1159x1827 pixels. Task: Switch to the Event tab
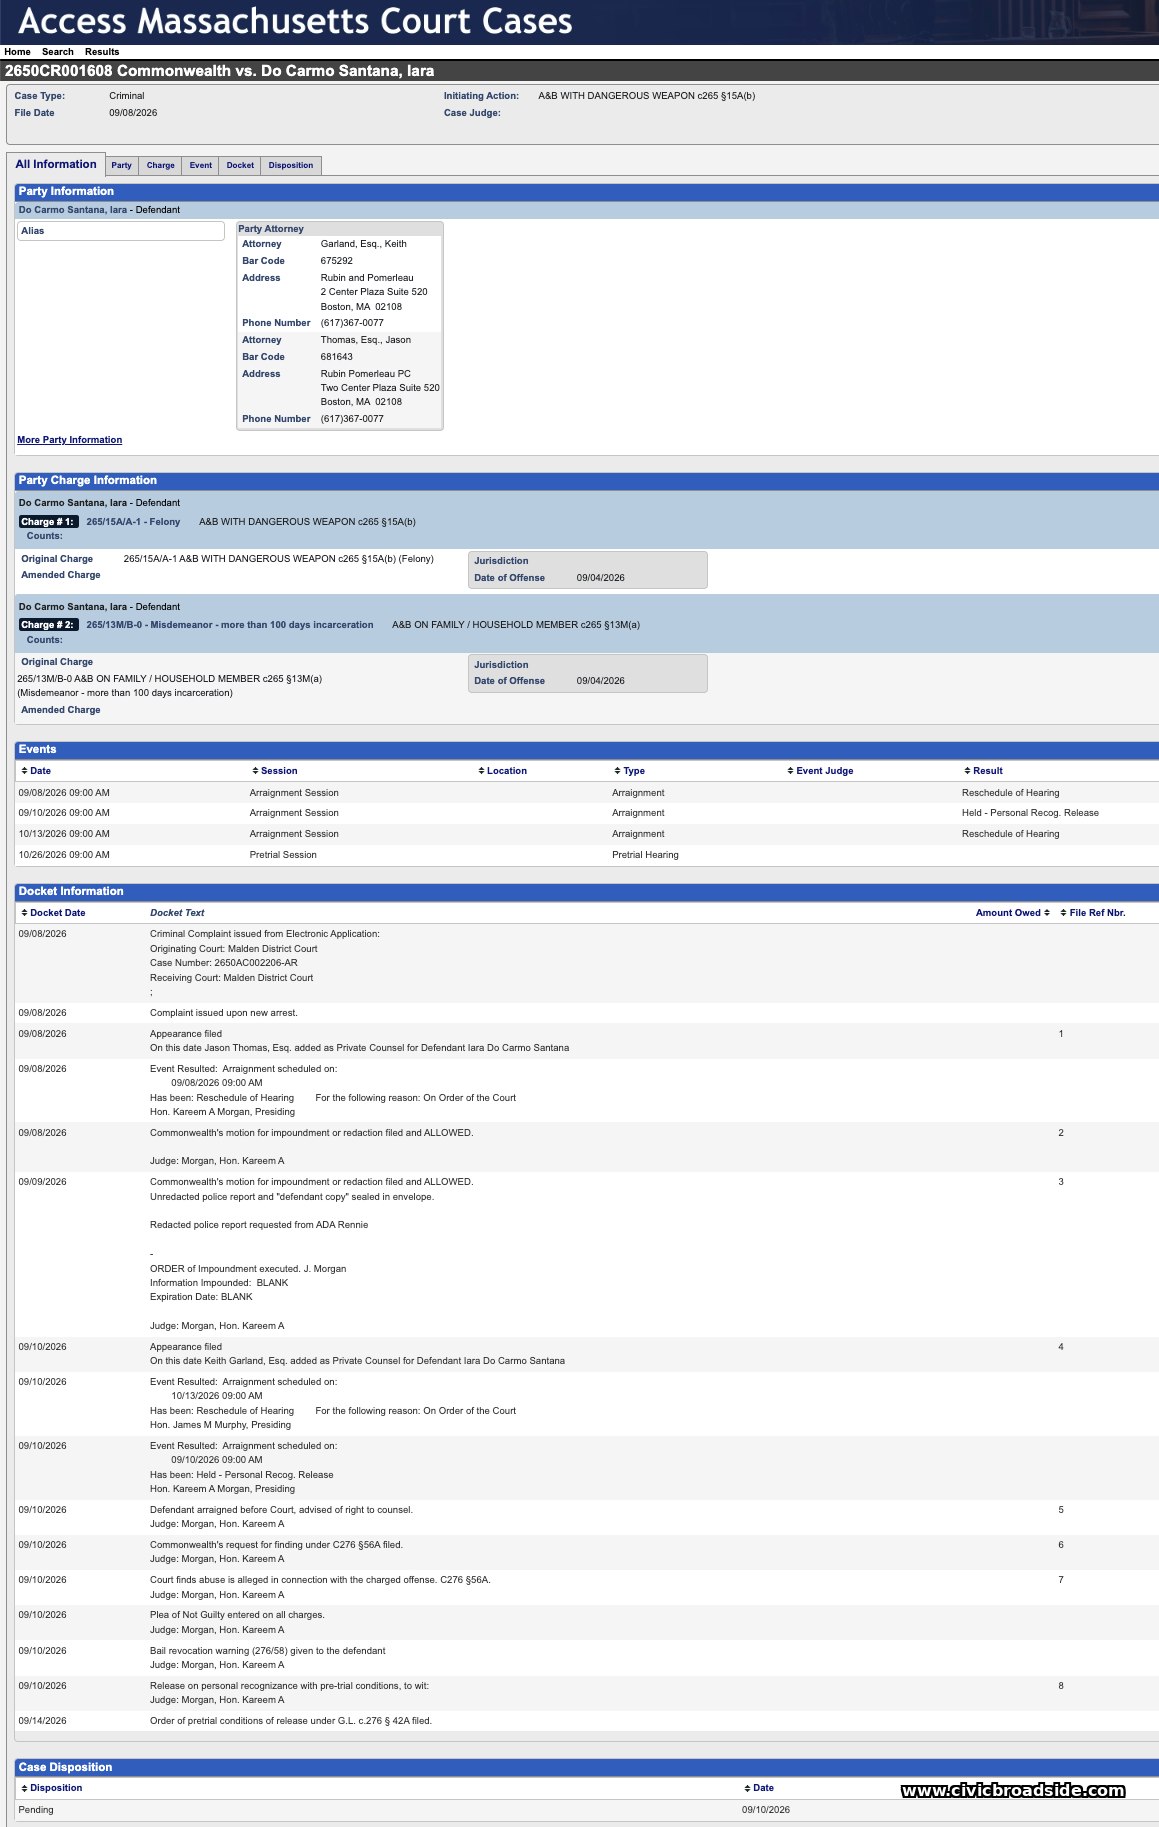201,165
